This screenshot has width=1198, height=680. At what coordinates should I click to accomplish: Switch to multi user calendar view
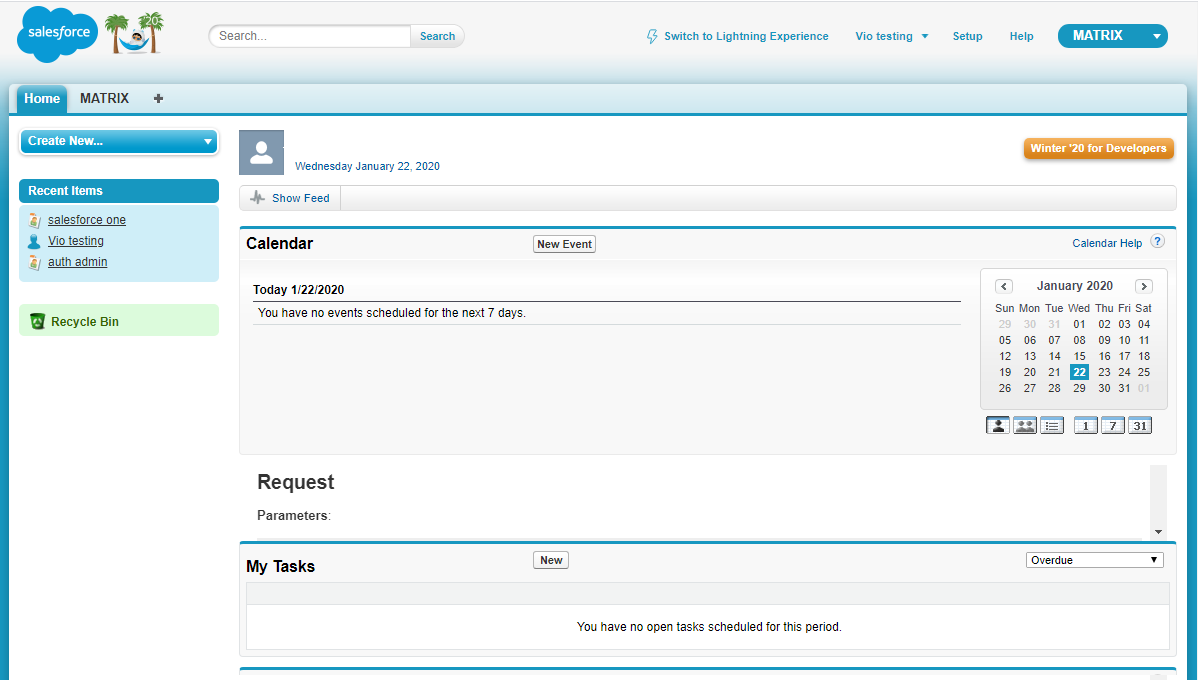[x=1025, y=426]
